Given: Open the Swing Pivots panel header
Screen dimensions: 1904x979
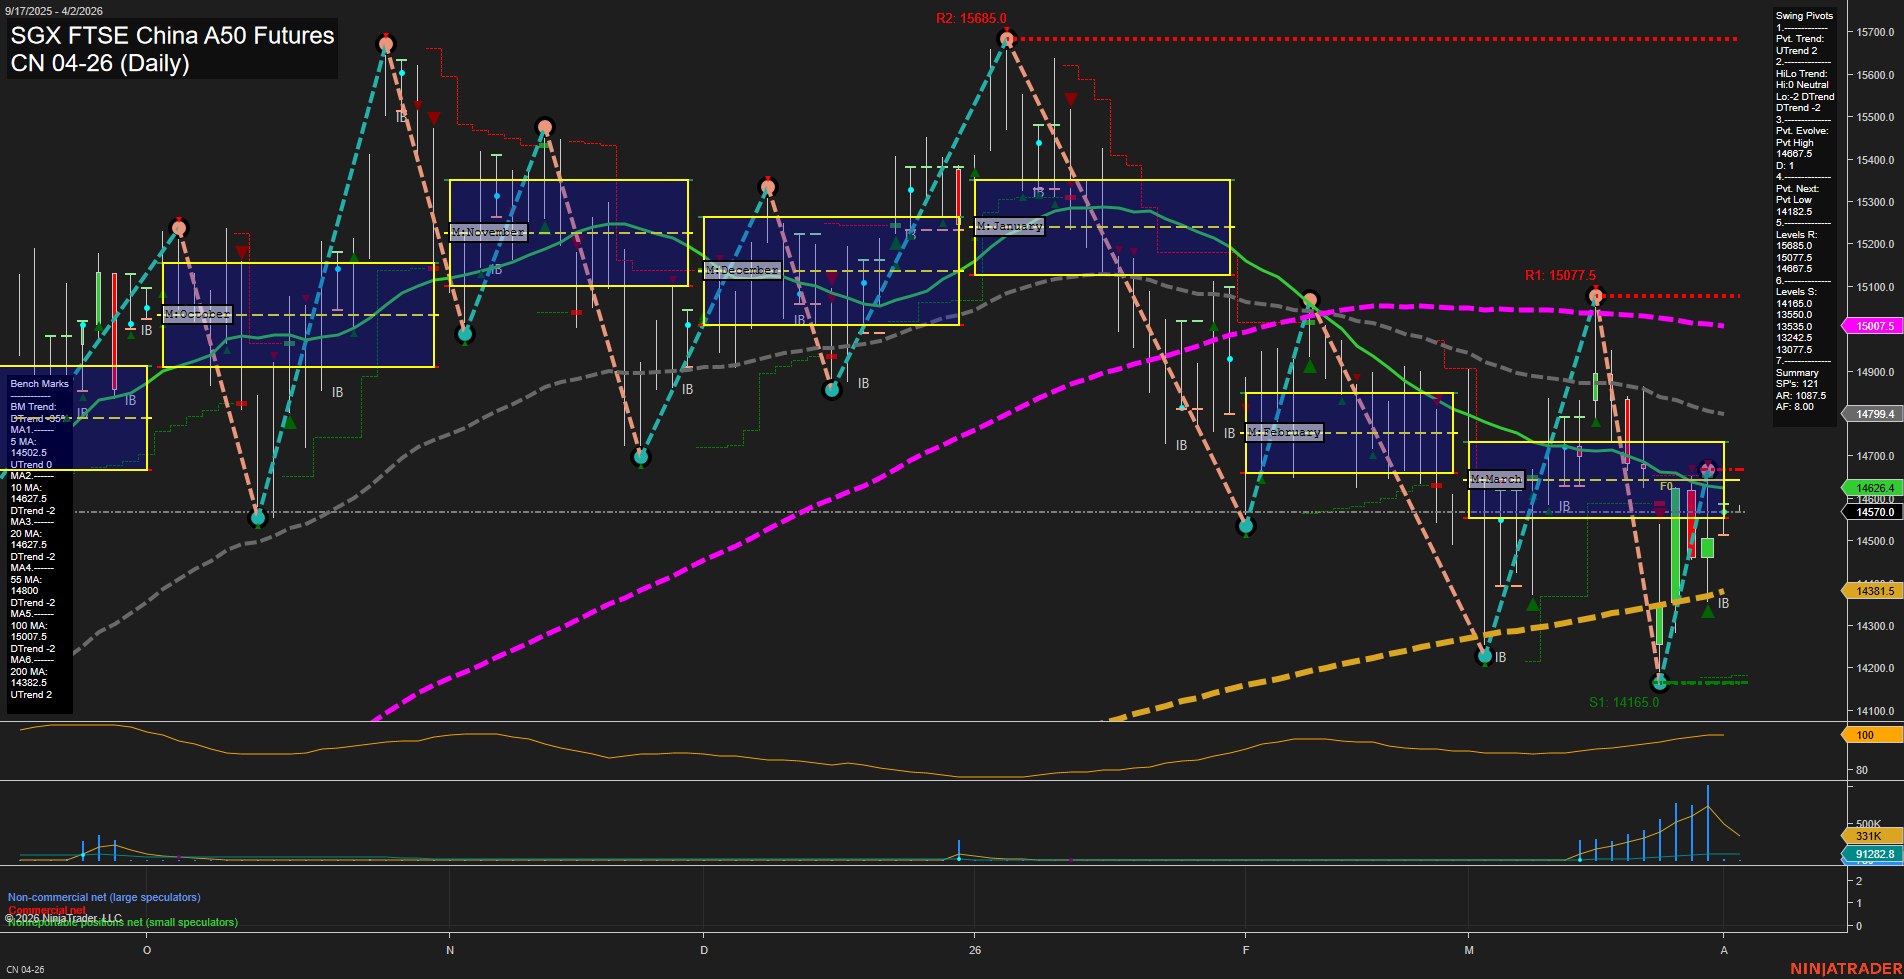Looking at the screenshot, I should coord(1803,15).
